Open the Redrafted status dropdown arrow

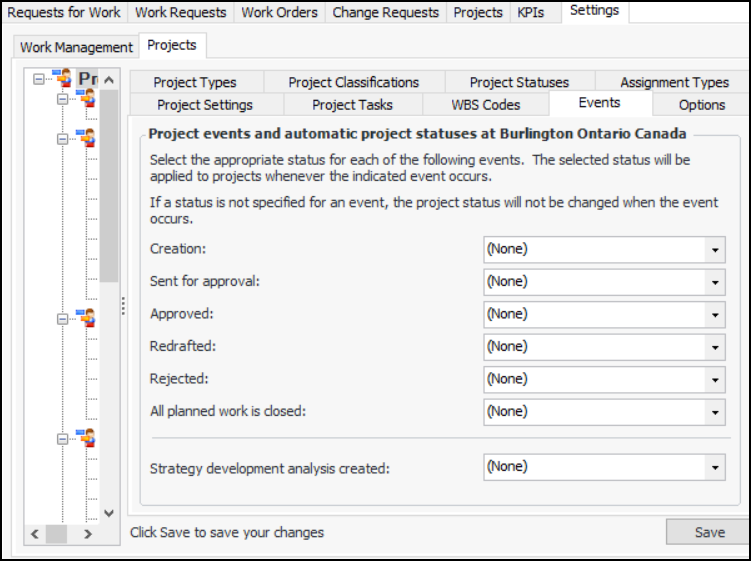(715, 347)
